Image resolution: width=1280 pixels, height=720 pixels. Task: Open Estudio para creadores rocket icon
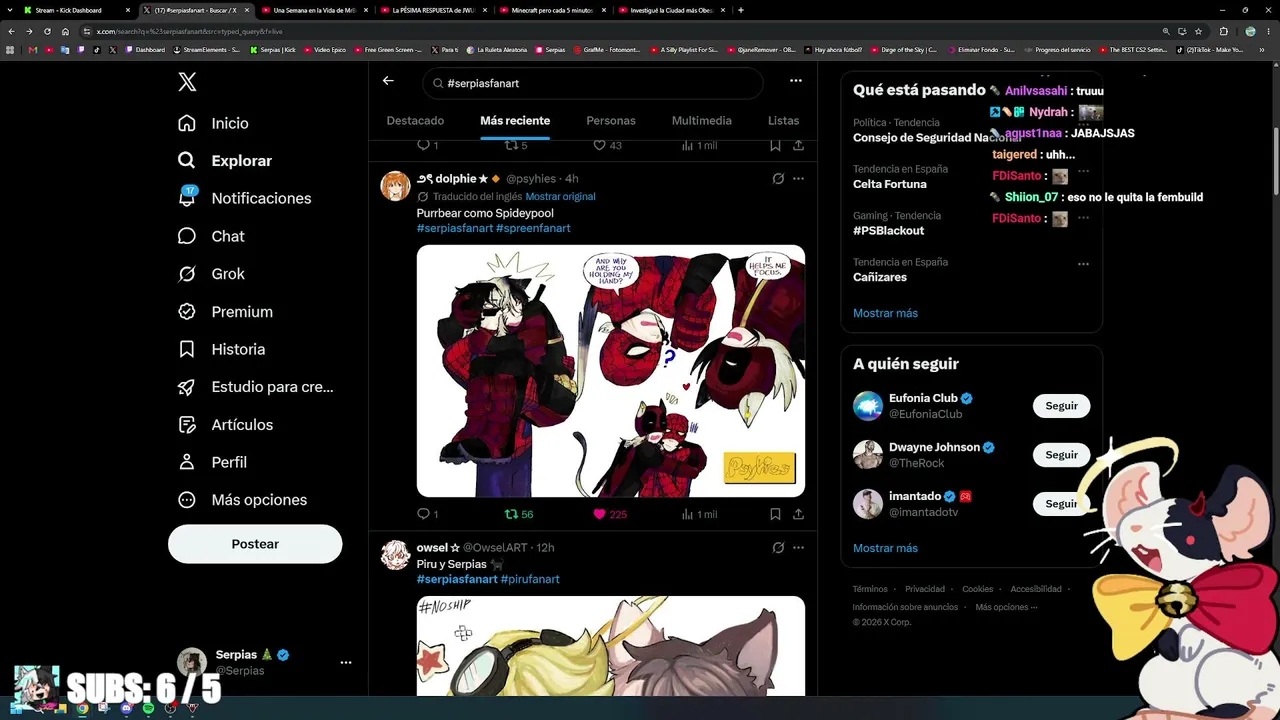187,387
